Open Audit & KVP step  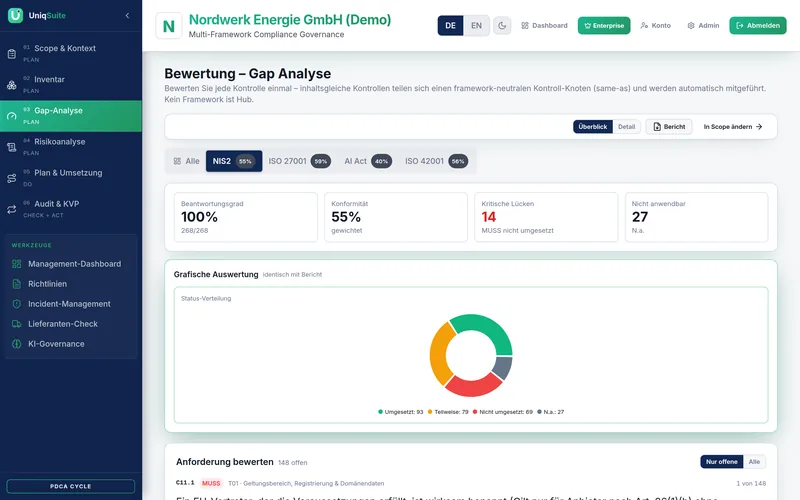pos(71,209)
